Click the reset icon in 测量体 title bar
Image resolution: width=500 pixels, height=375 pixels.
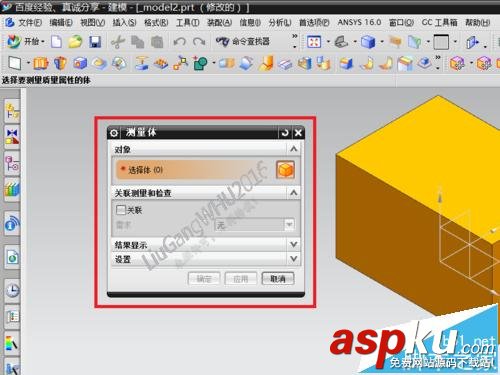[285, 133]
